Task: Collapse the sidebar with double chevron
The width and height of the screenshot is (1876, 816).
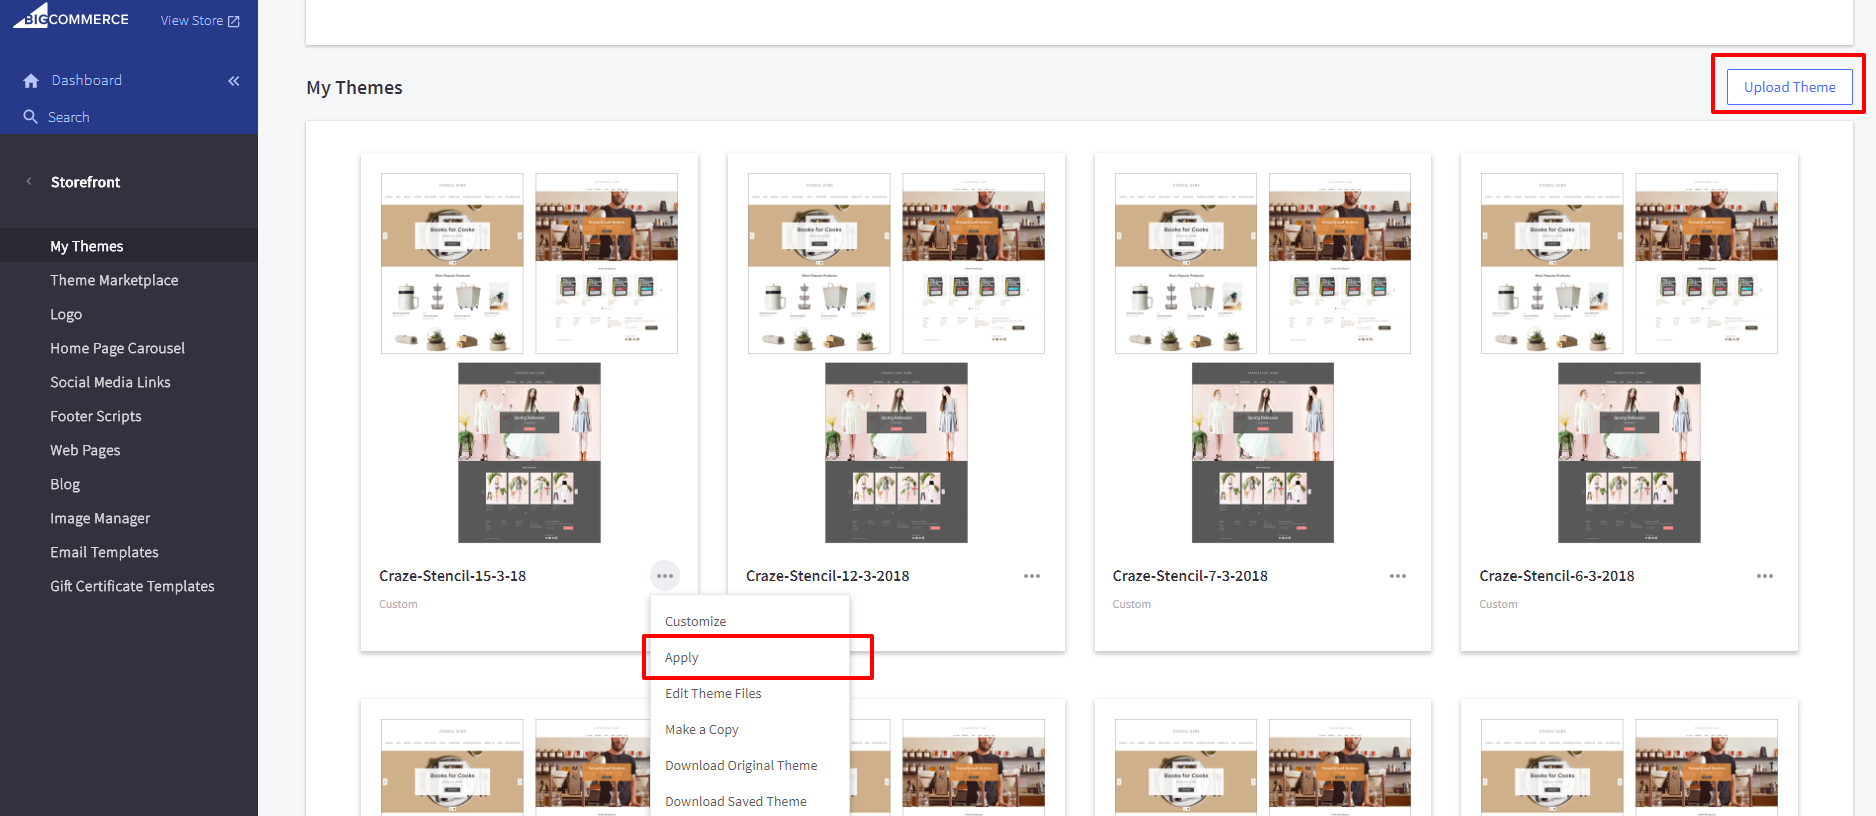Action: click(234, 81)
